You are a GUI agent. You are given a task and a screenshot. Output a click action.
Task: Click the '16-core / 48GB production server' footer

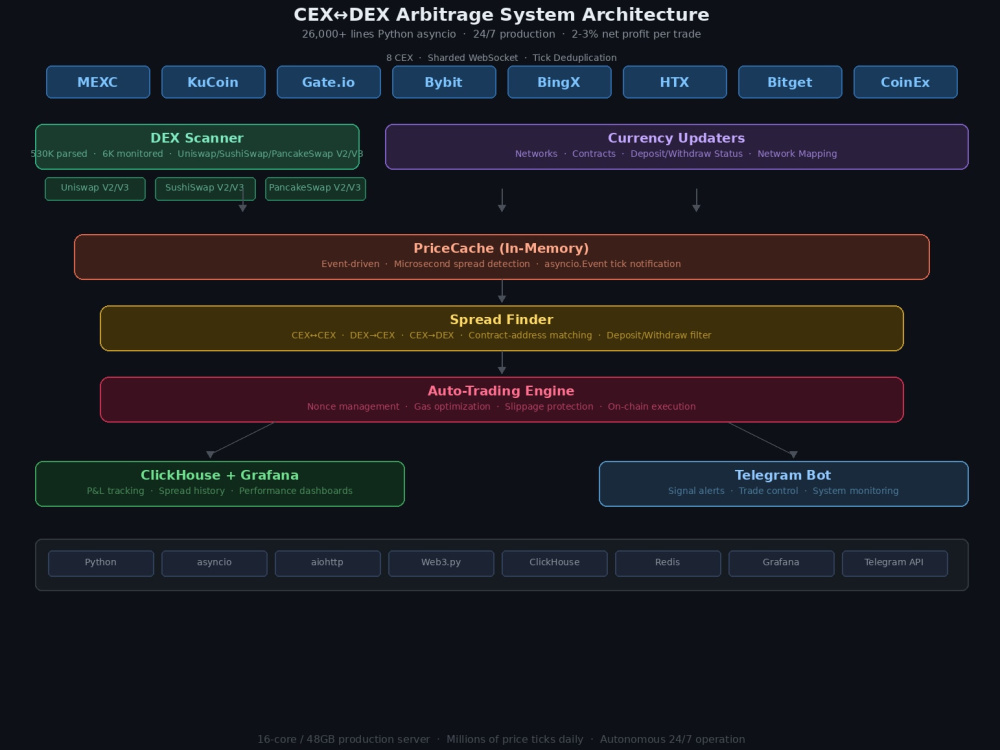(x=344, y=740)
